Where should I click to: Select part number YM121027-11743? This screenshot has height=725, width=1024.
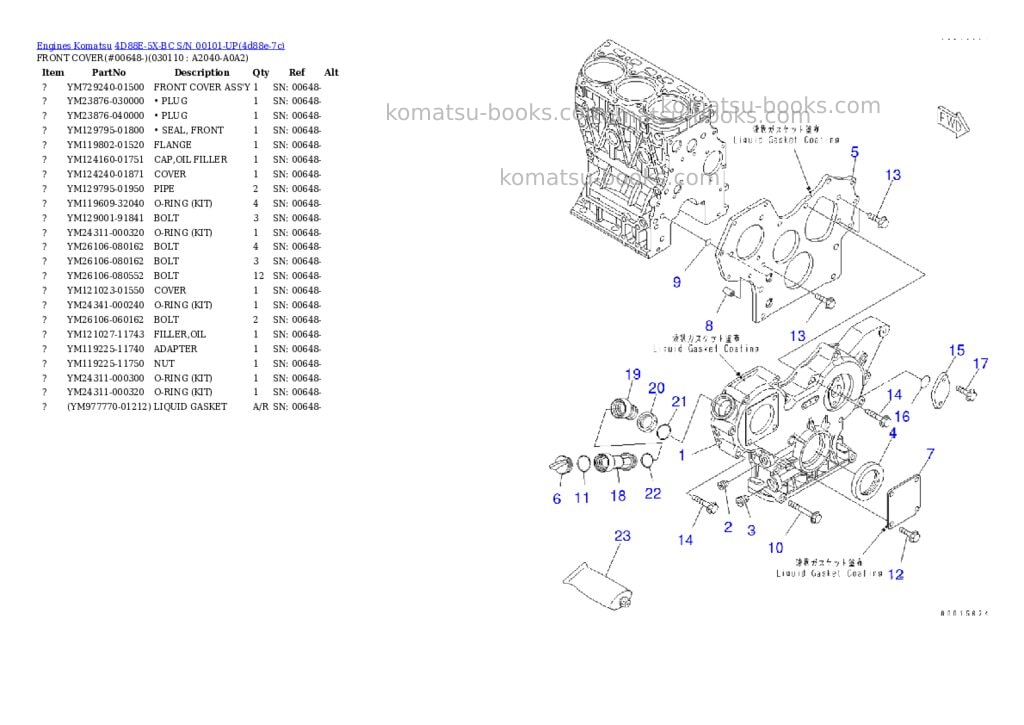pos(105,334)
